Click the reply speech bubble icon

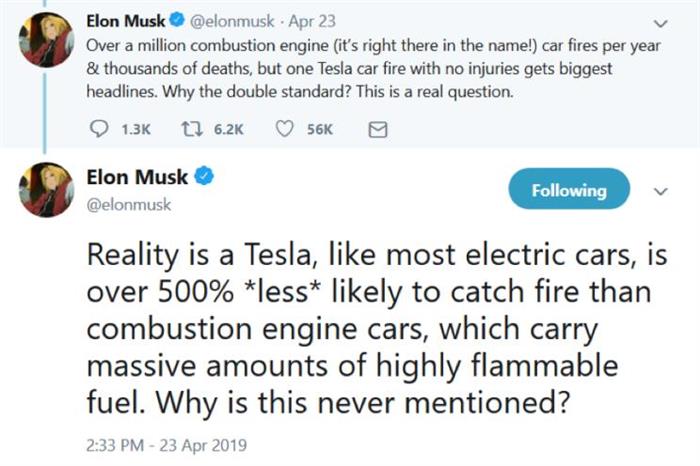98,129
